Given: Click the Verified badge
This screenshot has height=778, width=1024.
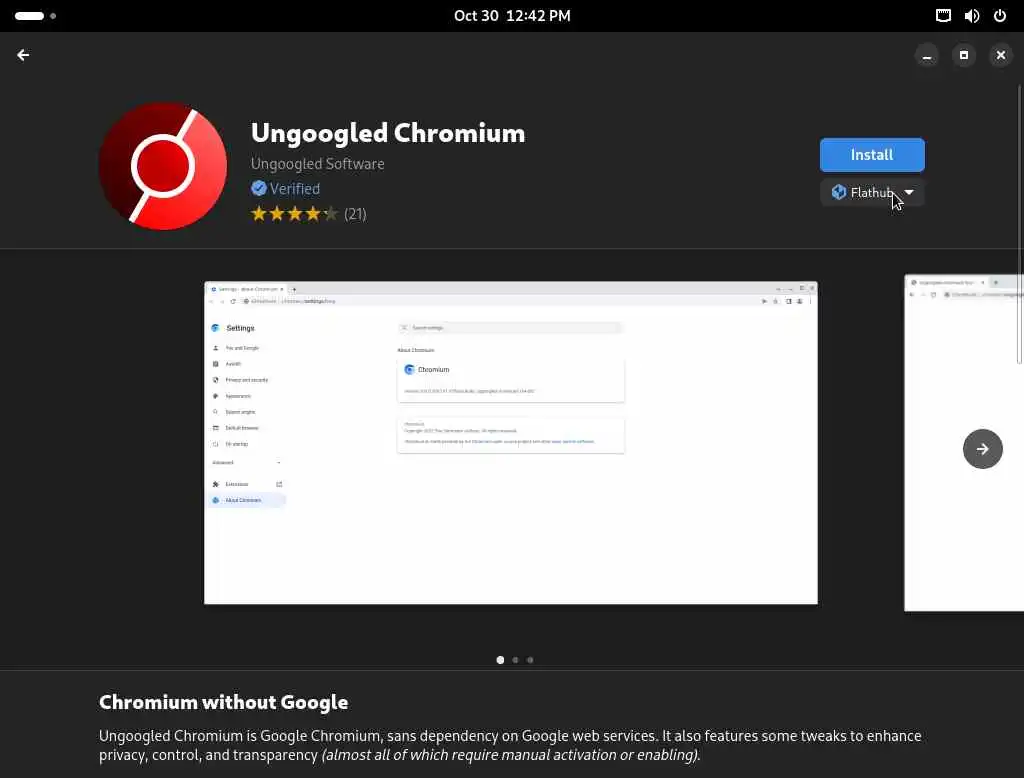Looking at the screenshot, I should [285, 189].
